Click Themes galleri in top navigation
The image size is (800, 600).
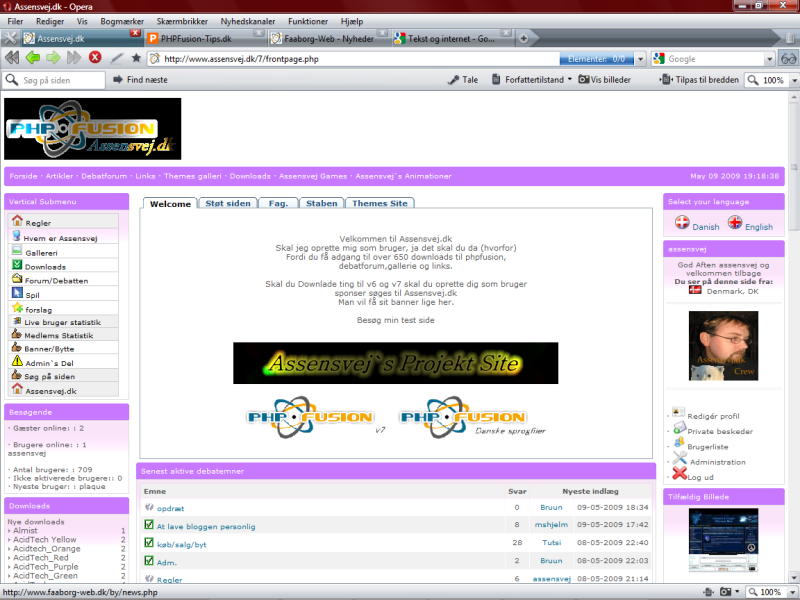point(192,176)
